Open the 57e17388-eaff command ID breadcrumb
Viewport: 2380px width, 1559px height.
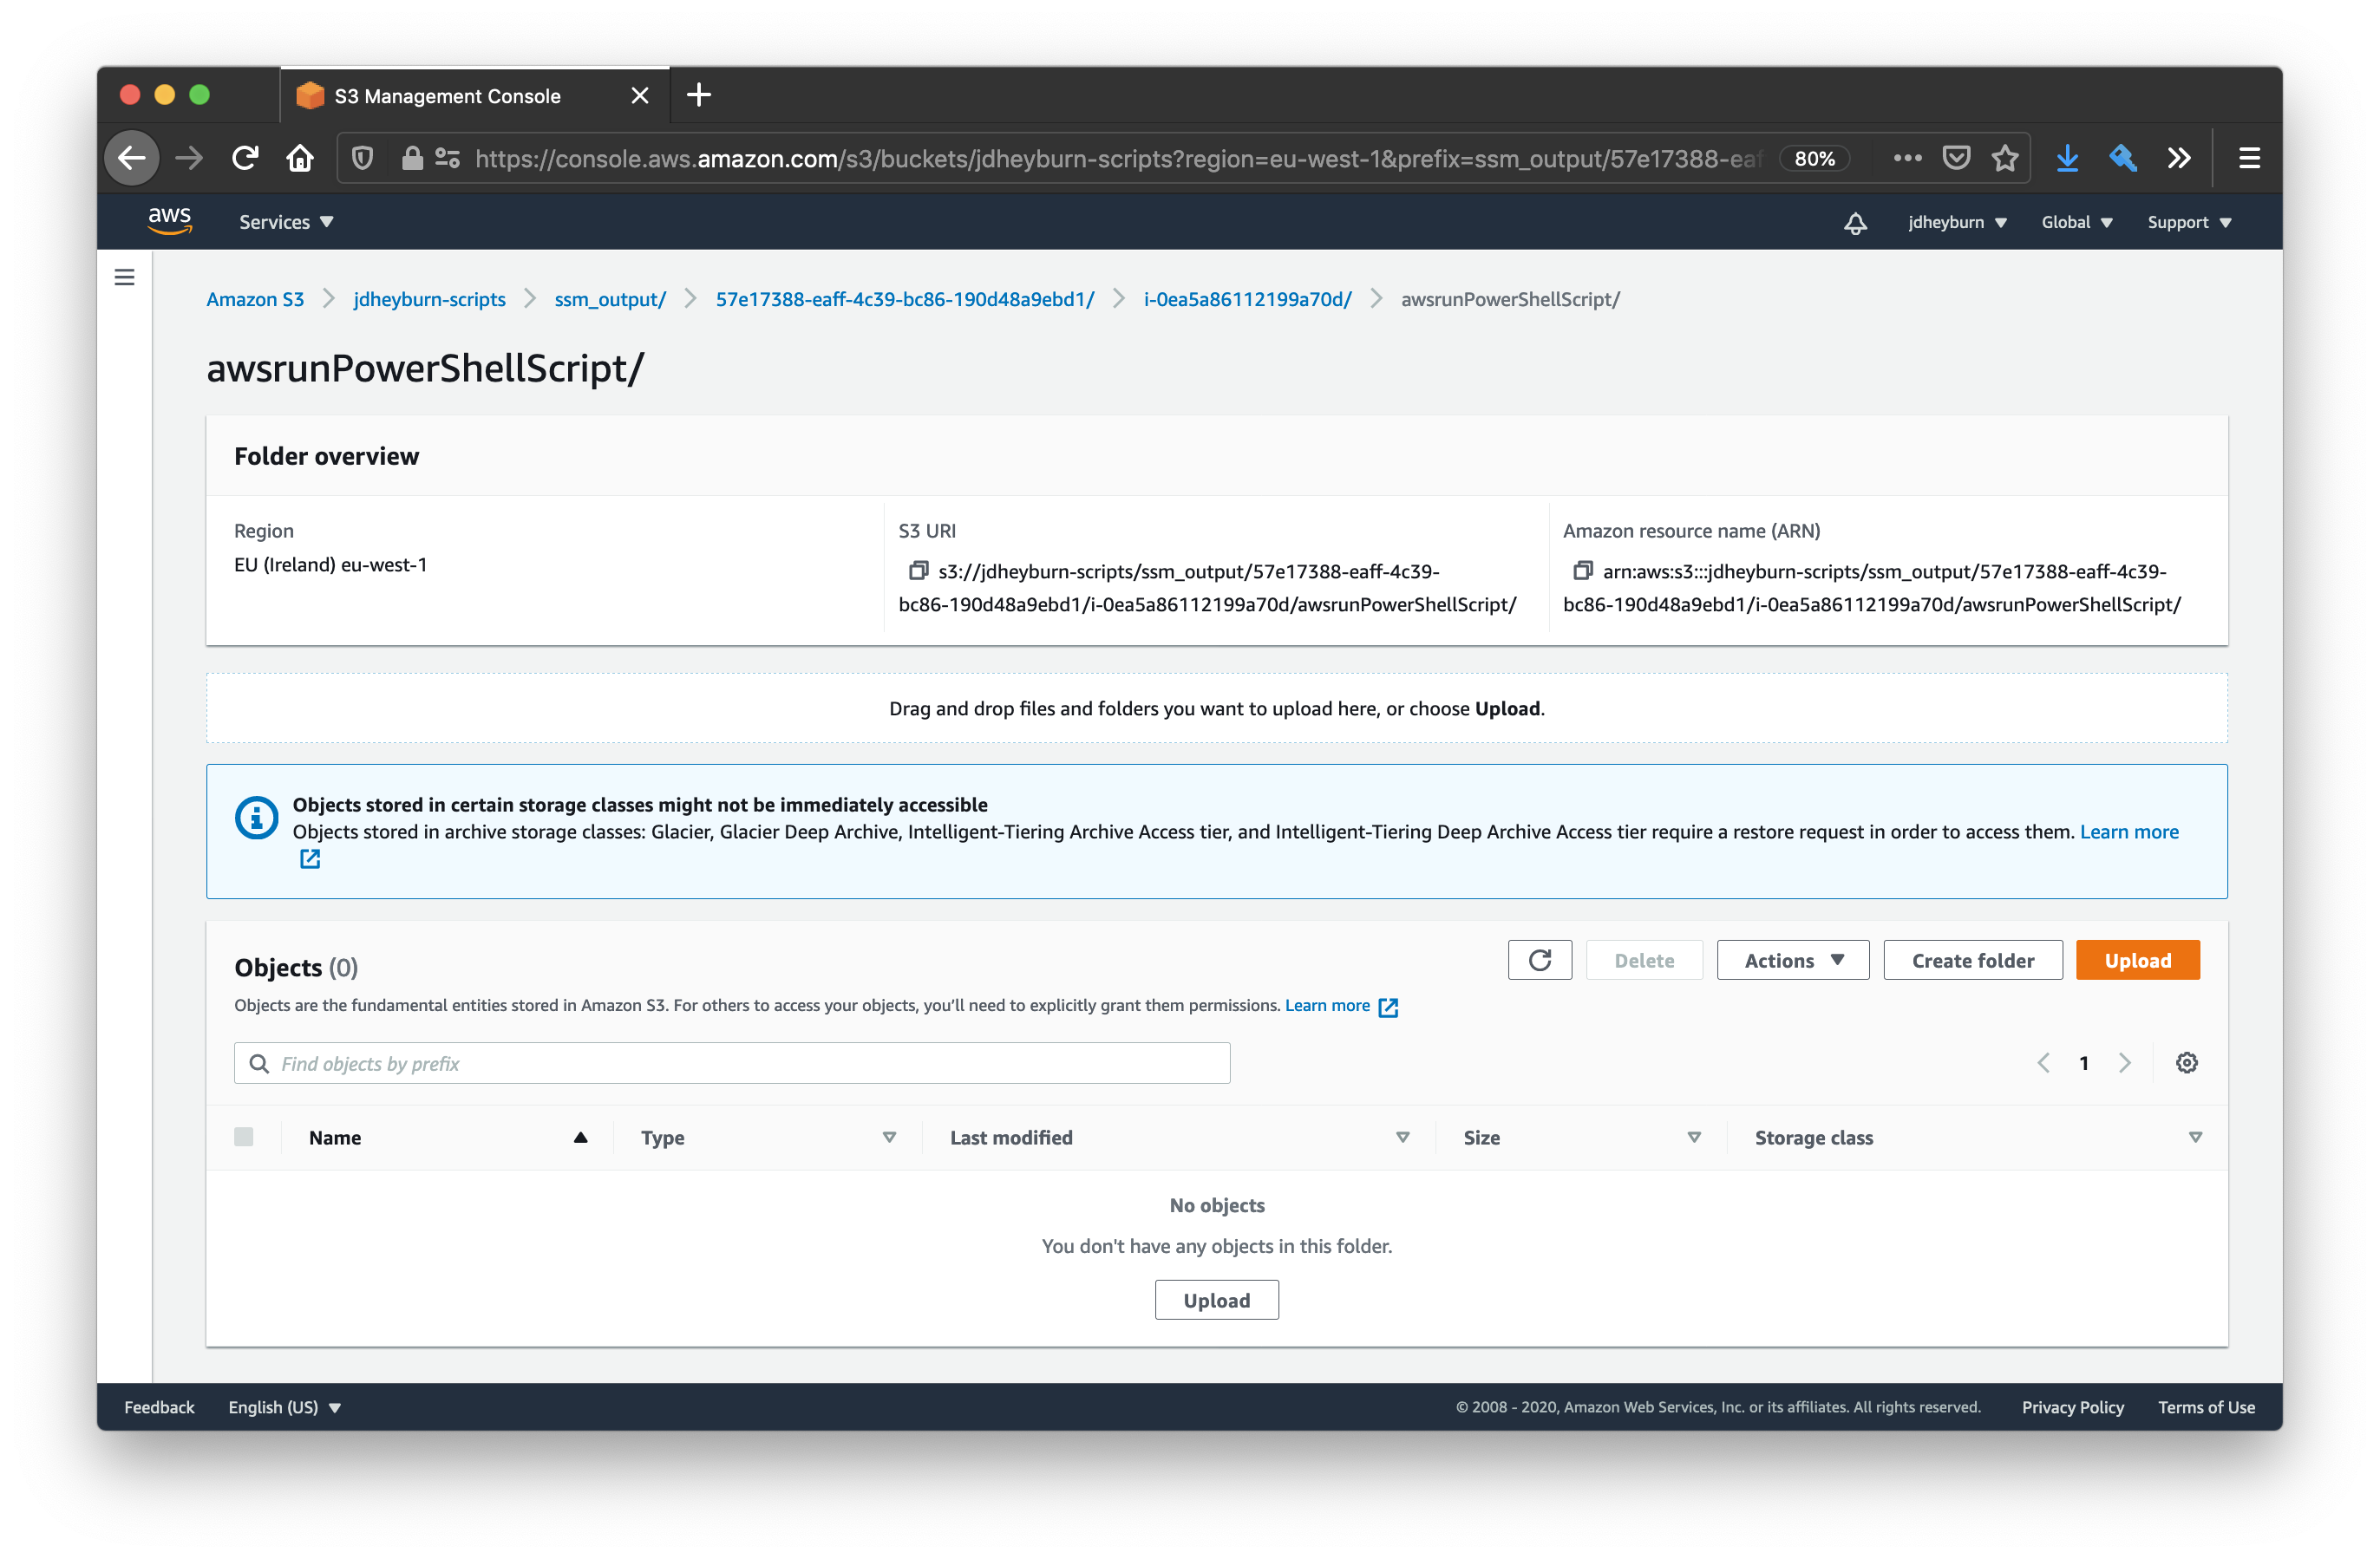pyautogui.click(x=905, y=299)
